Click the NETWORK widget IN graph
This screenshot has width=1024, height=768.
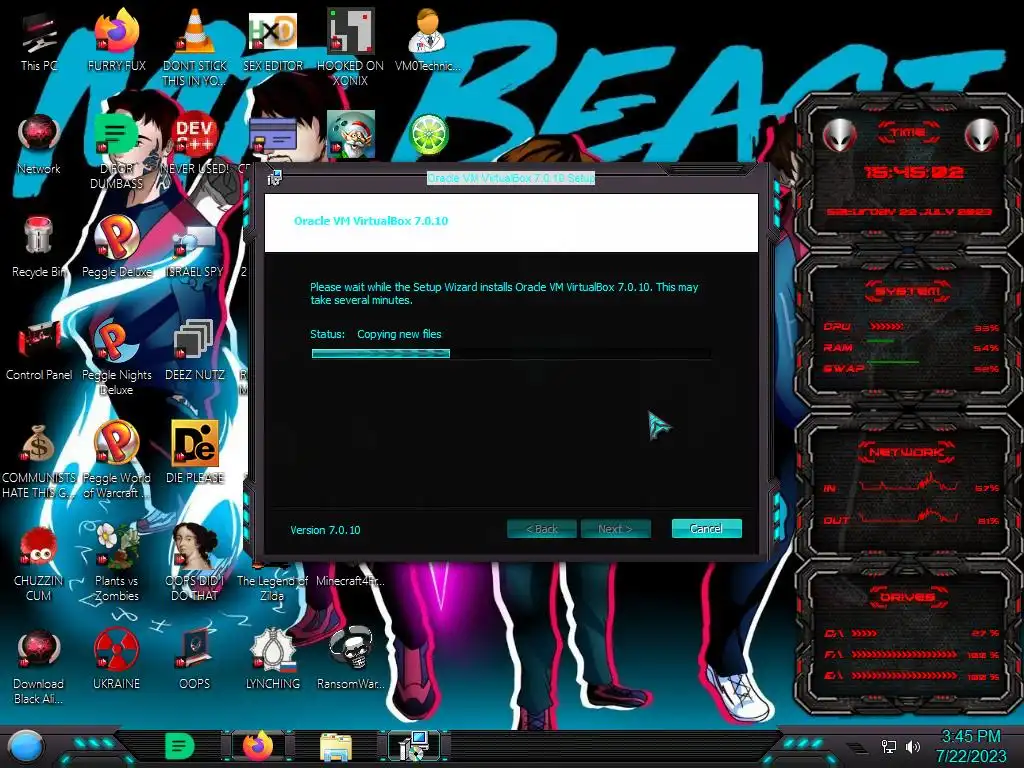pyautogui.click(x=909, y=483)
